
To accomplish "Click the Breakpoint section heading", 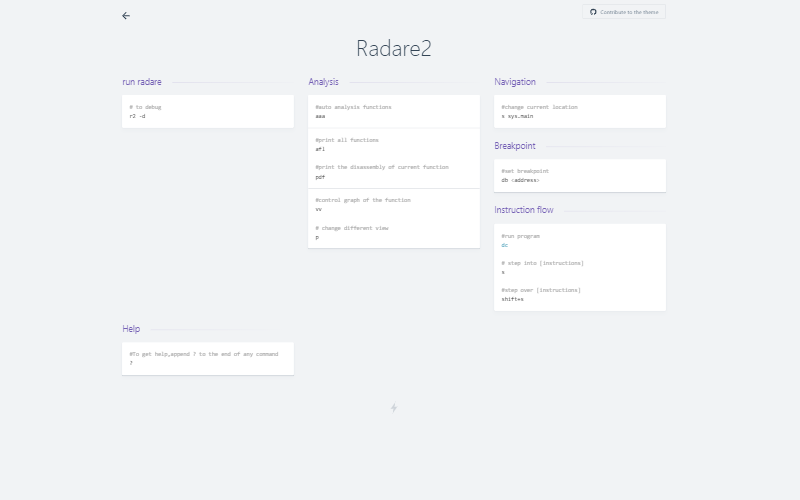I will [x=514, y=146].
